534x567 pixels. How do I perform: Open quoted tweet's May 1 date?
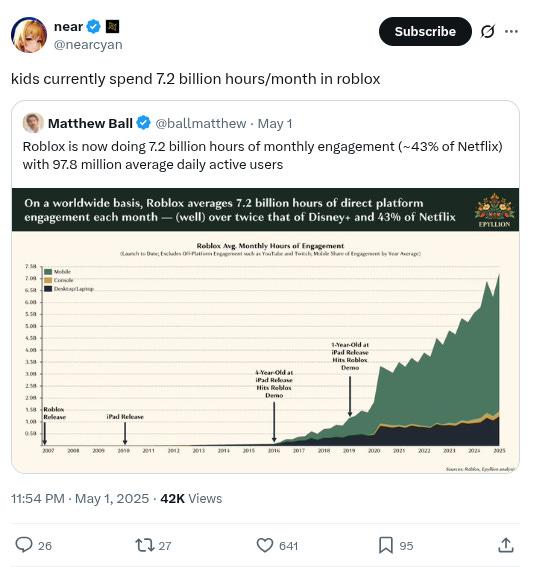pos(275,123)
